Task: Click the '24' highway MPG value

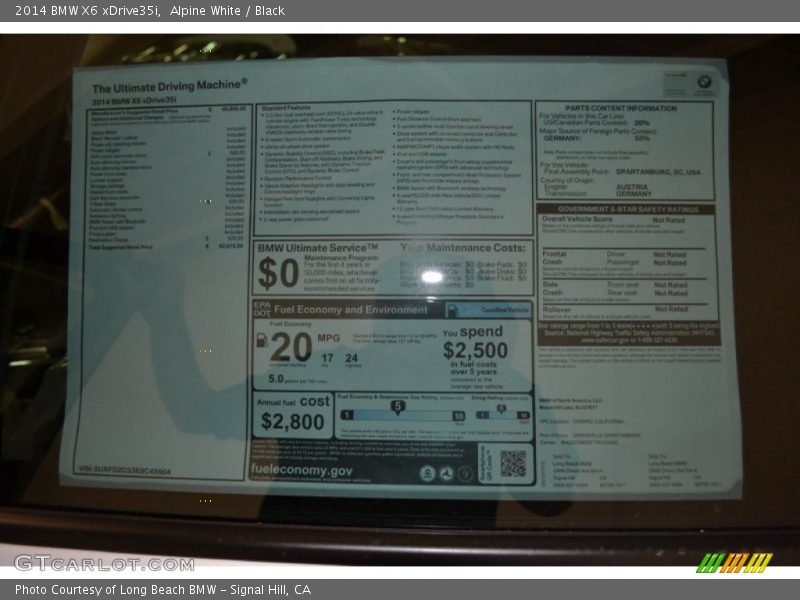Action: point(352,358)
